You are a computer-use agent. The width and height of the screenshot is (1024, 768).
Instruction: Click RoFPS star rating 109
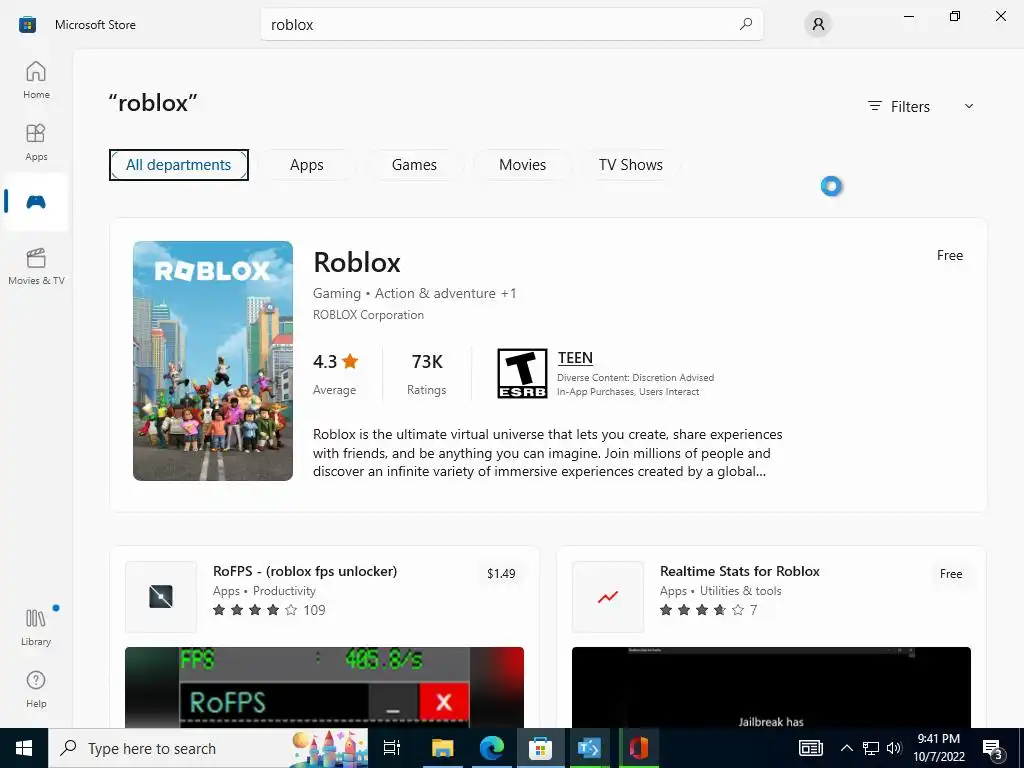[x=269, y=610]
